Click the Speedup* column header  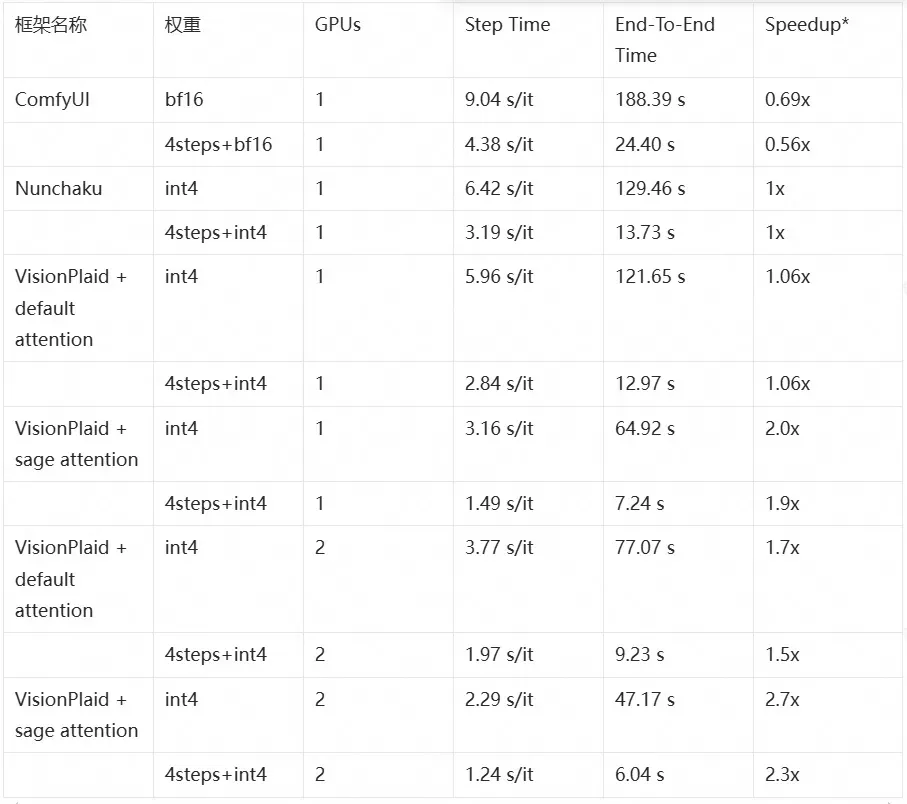coord(807,25)
